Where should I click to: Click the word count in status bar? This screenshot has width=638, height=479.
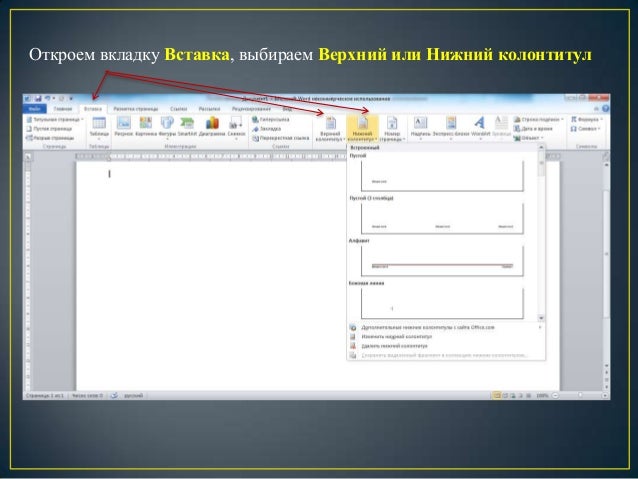tap(87, 396)
